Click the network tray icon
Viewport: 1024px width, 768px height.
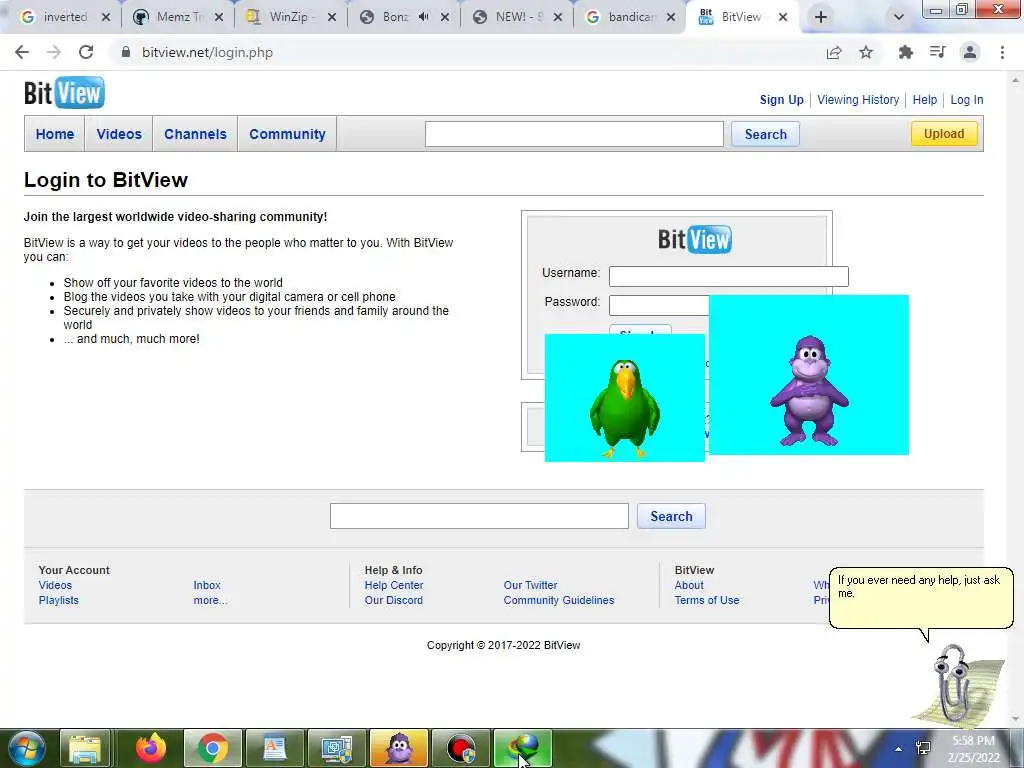click(x=923, y=748)
